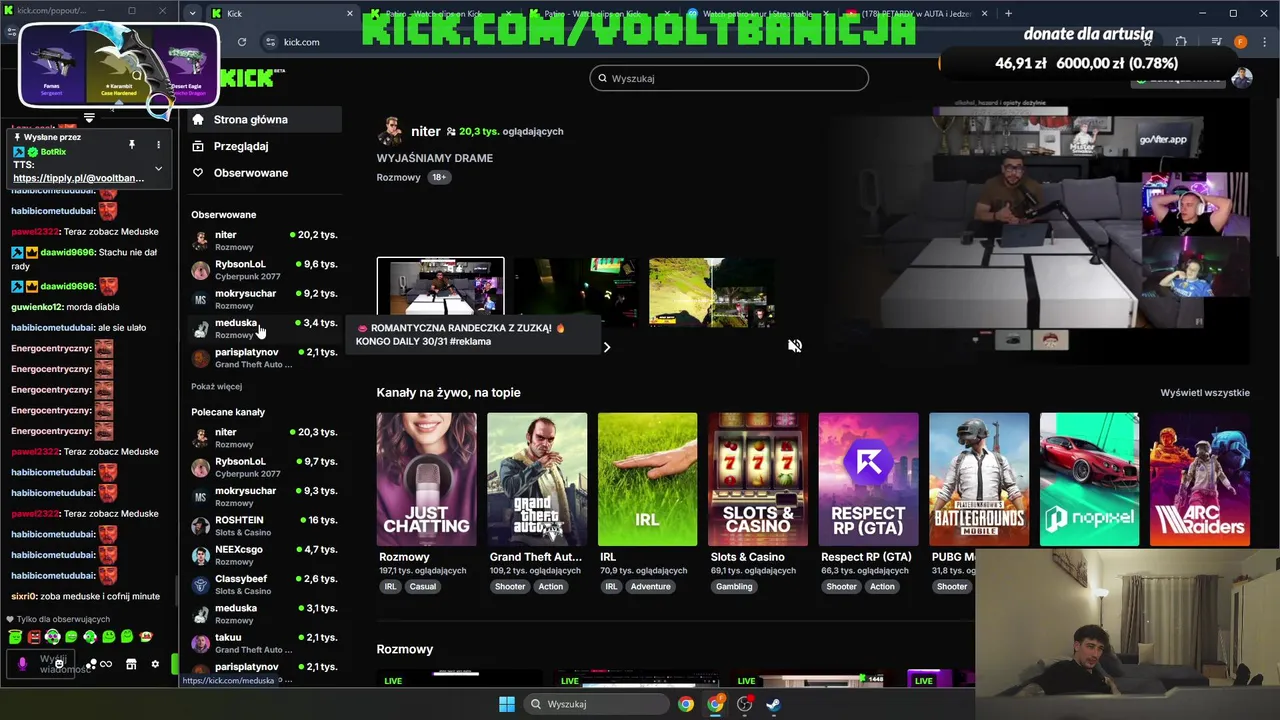
Task: Open NEEXcsgo in Polecane kanały
Action: (x=264, y=555)
